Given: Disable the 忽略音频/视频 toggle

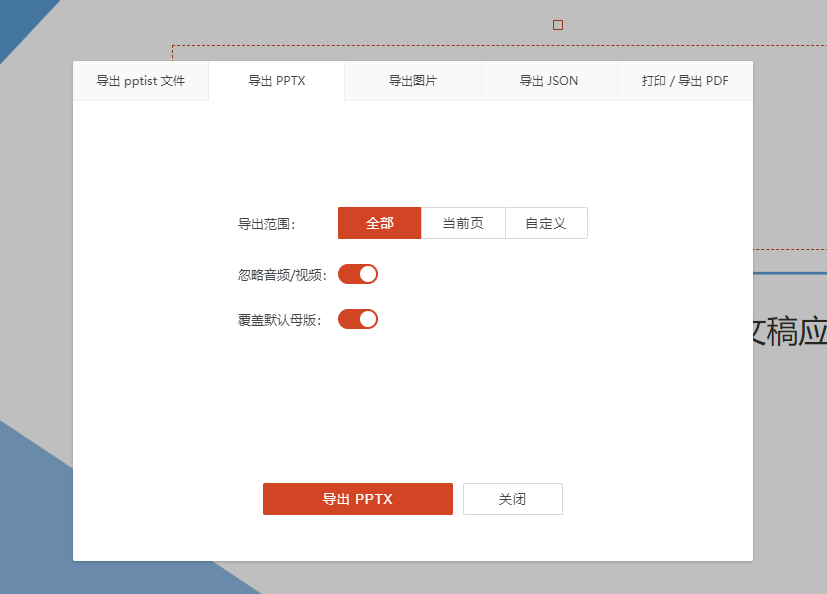Looking at the screenshot, I should pyautogui.click(x=357, y=273).
